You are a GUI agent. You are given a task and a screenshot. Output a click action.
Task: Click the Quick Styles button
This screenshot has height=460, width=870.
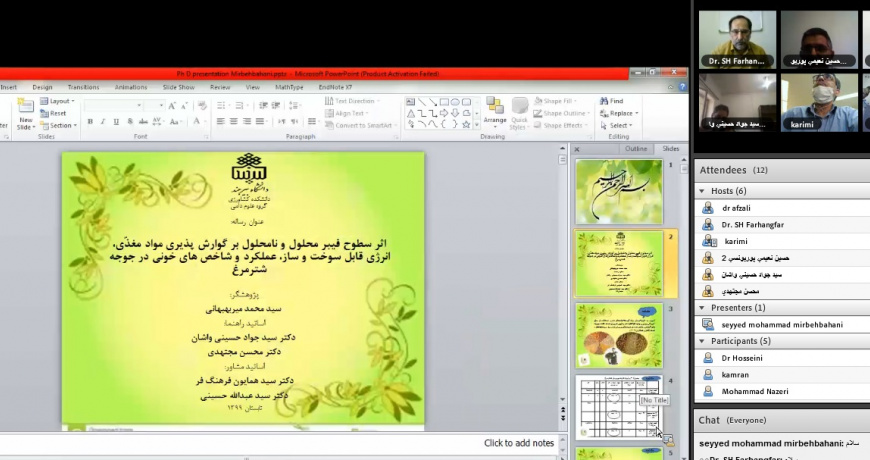[519, 114]
